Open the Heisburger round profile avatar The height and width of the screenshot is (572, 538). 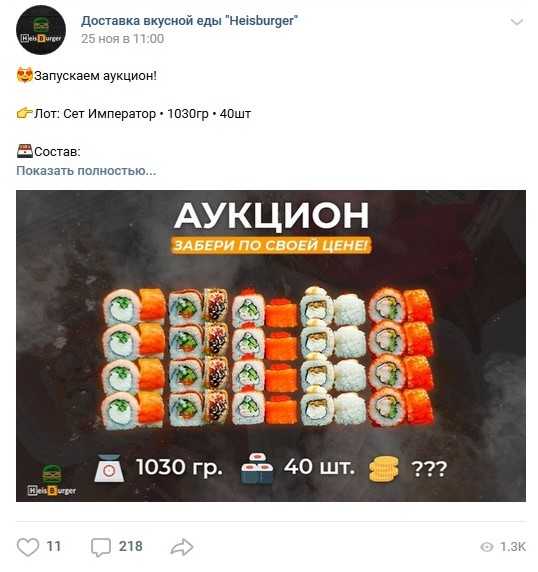point(41,30)
